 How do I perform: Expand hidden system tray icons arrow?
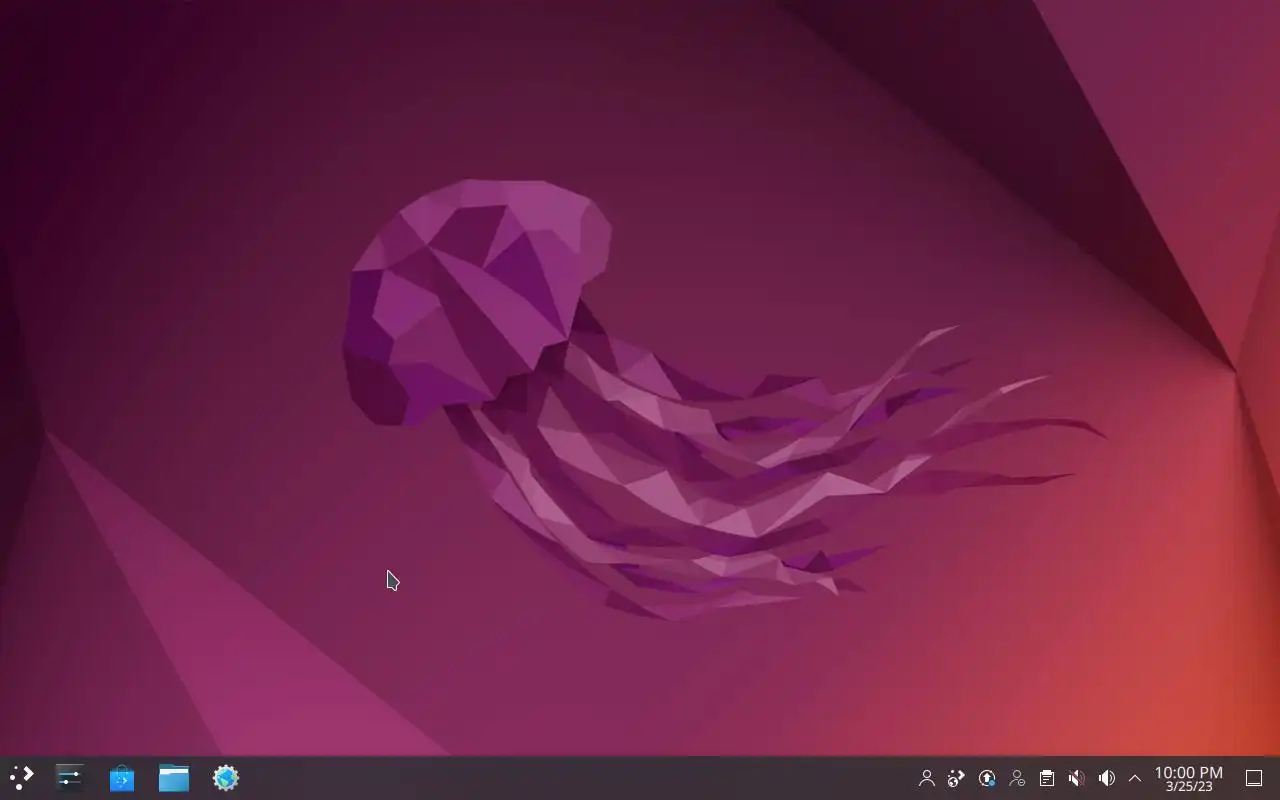(x=1135, y=778)
